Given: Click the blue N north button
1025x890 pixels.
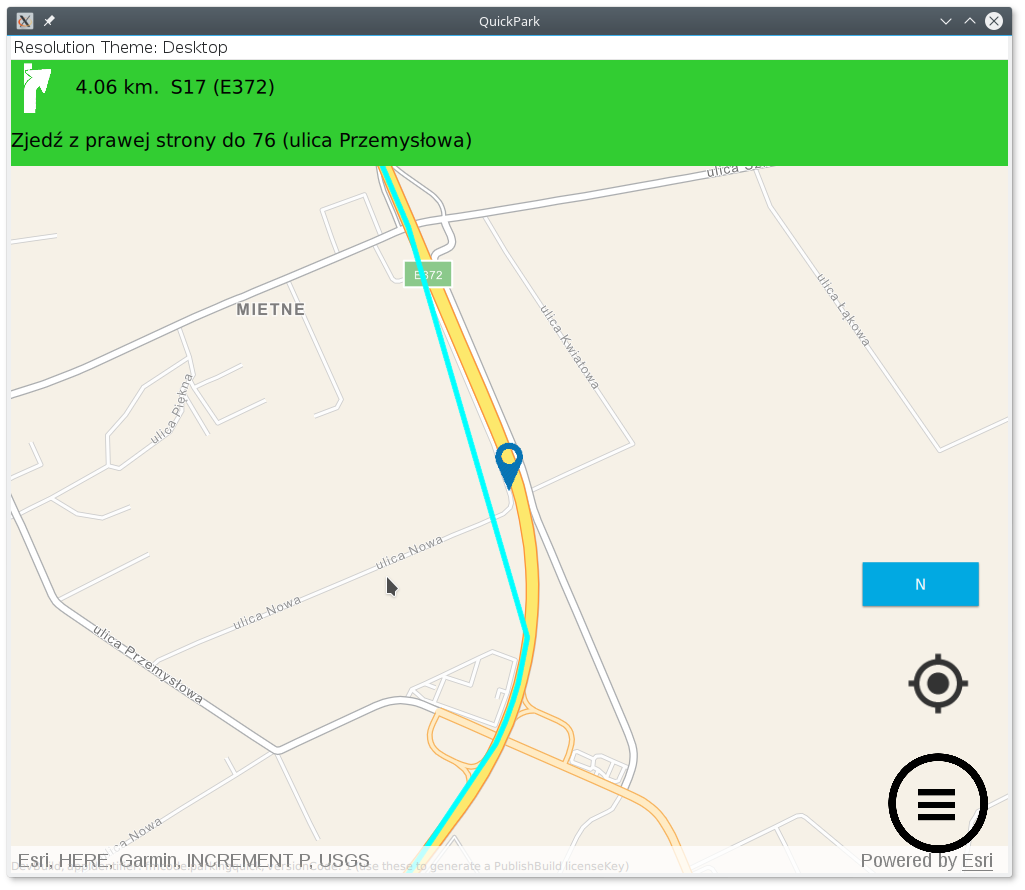Looking at the screenshot, I should tap(920, 584).
